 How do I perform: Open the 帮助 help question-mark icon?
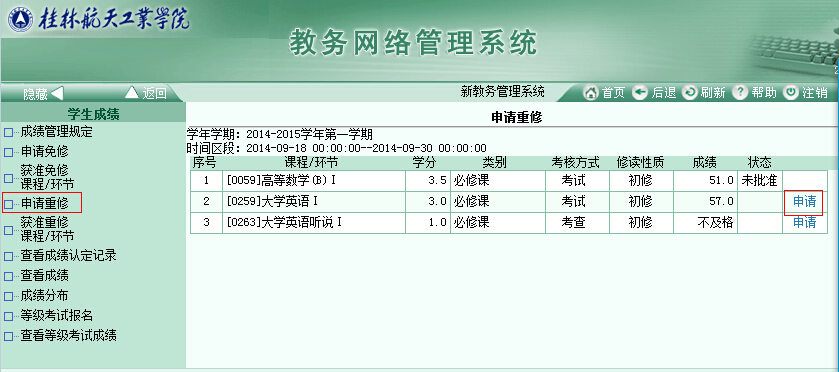click(x=739, y=93)
